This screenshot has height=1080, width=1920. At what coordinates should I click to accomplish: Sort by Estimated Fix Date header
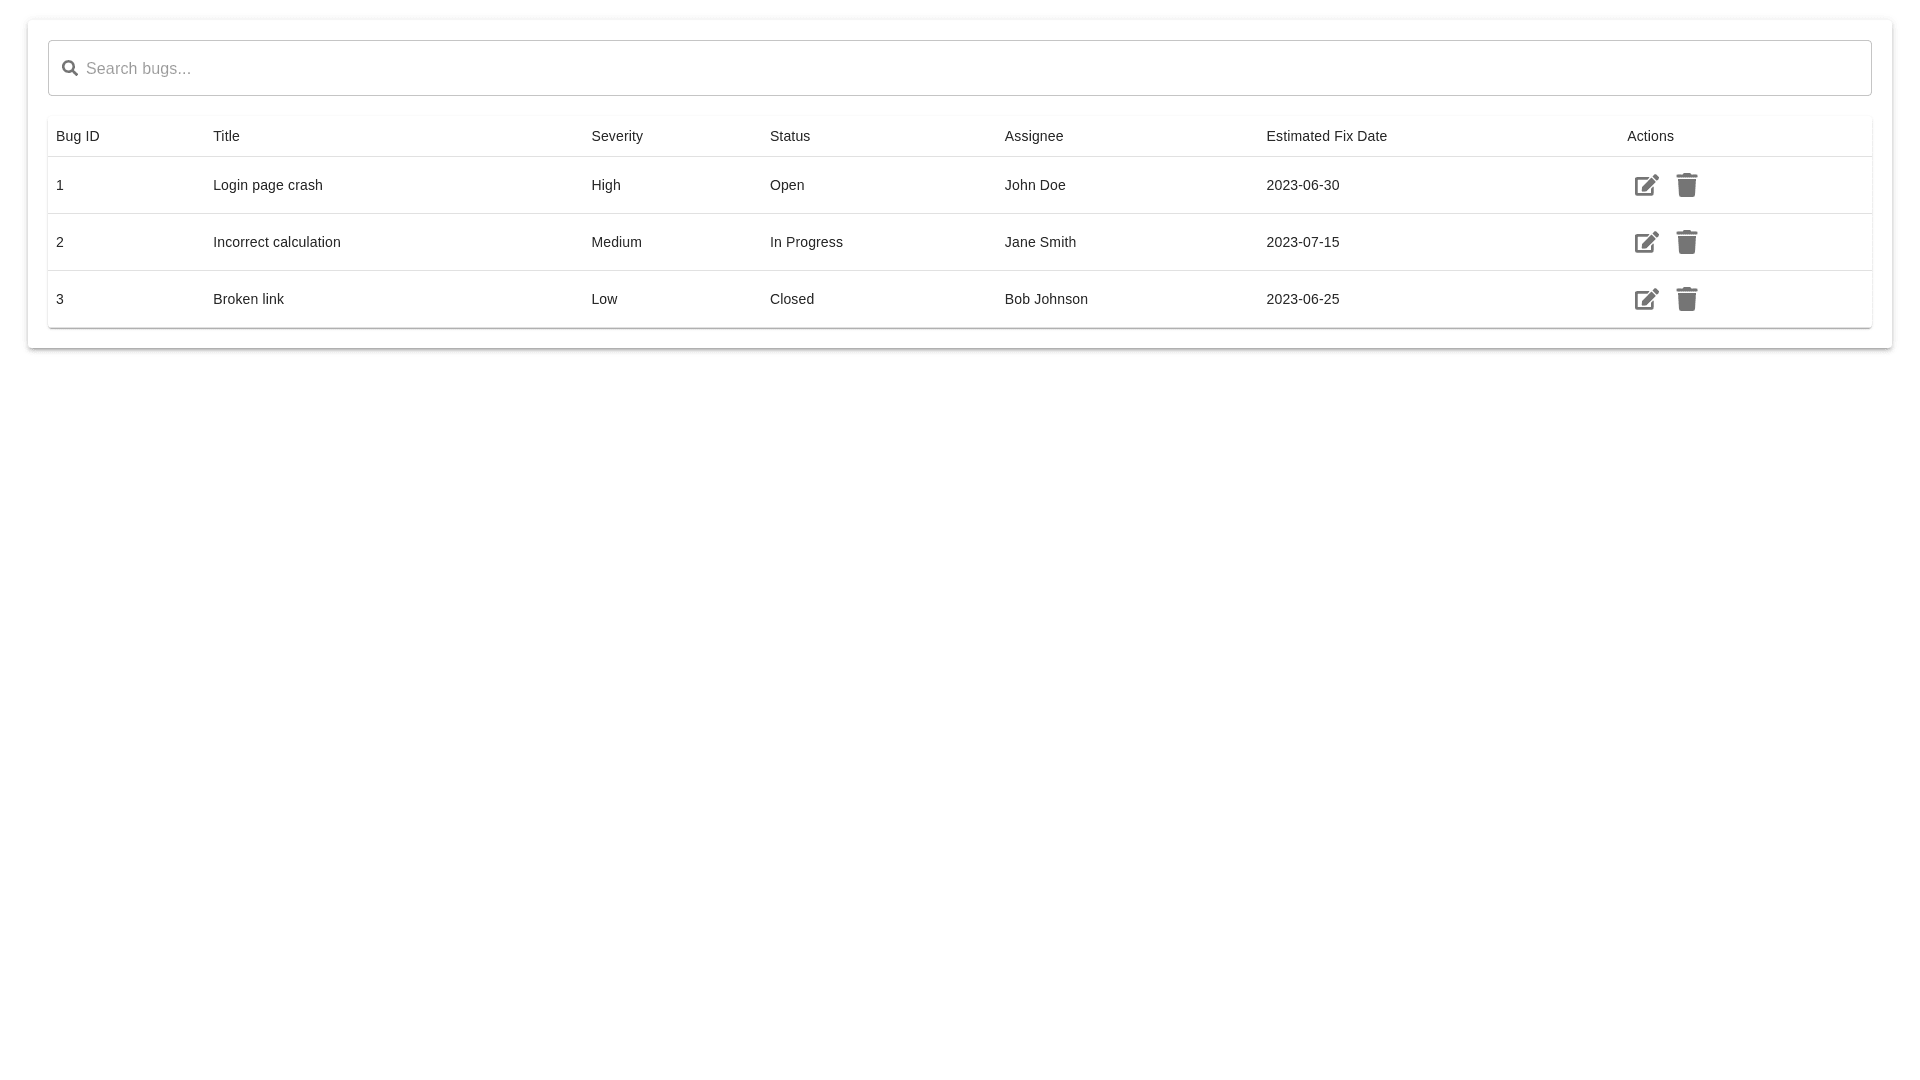1326,136
